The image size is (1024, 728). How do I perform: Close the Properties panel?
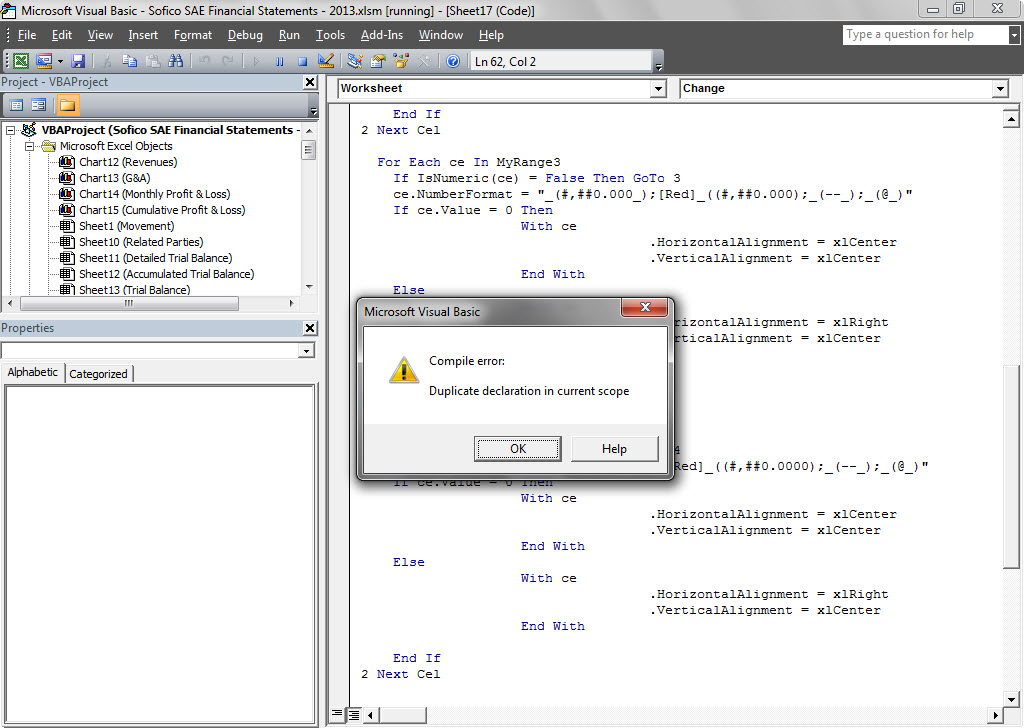[x=310, y=328]
